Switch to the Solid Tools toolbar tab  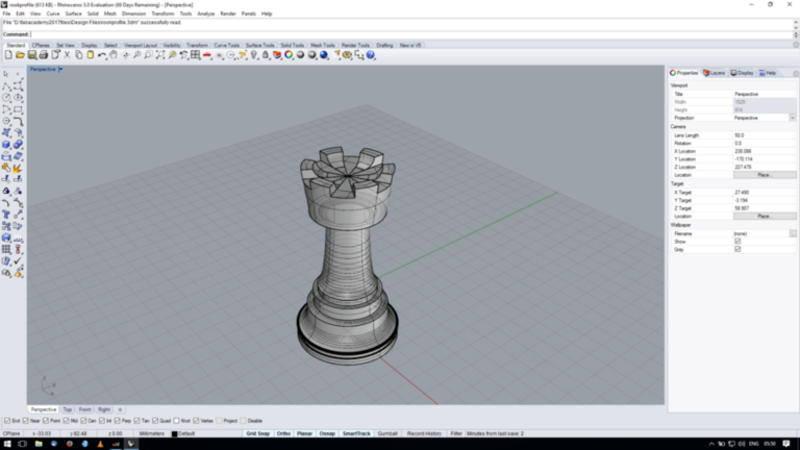pos(292,45)
